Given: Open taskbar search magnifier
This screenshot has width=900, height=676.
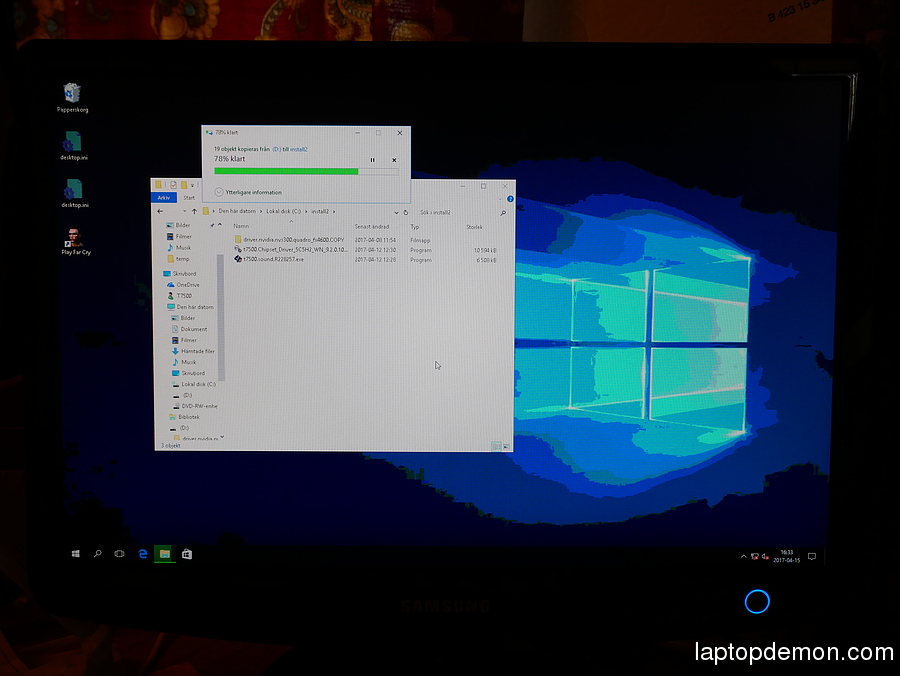Looking at the screenshot, I should pyautogui.click(x=98, y=554).
